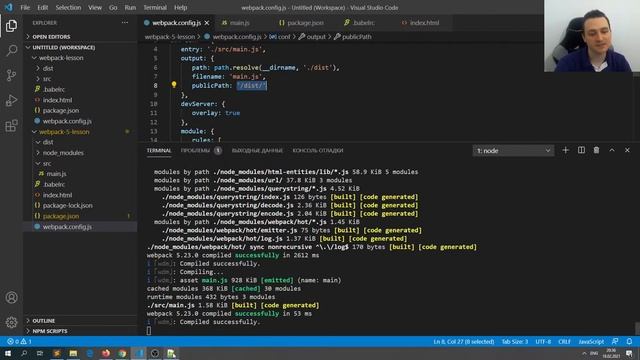640x360 pixels.
Task: Click the selected '/dist/' string in editor
Action: click(251, 85)
